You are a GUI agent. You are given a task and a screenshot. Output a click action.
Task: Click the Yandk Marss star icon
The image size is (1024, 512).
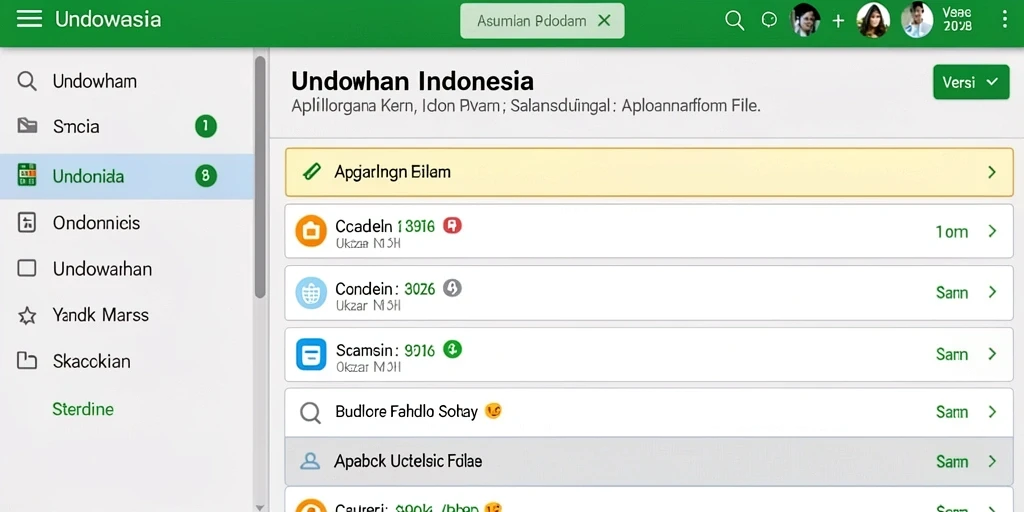pos(27,316)
